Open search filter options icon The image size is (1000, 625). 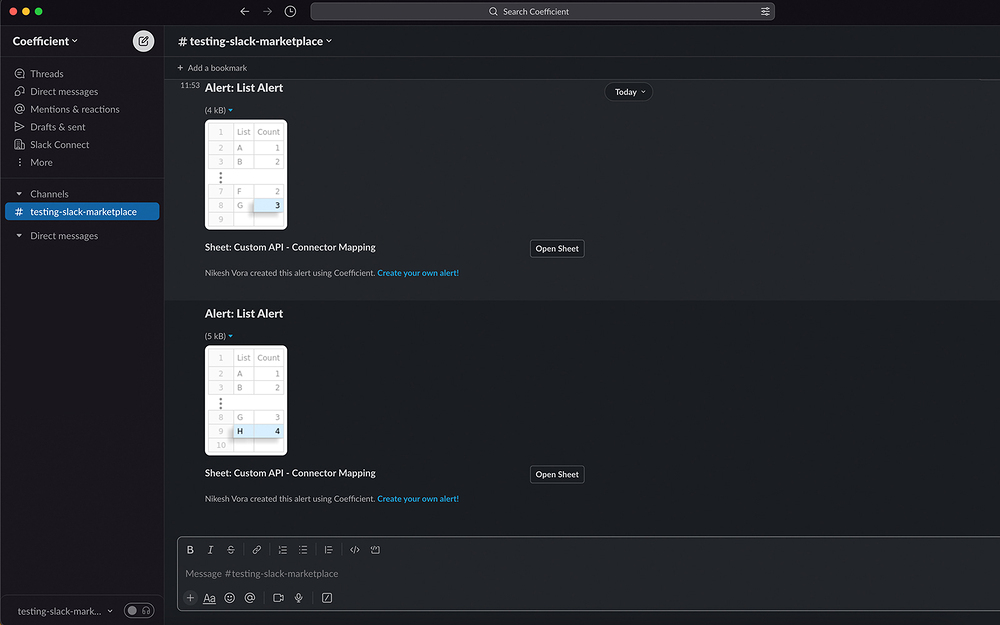click(765, 11)
